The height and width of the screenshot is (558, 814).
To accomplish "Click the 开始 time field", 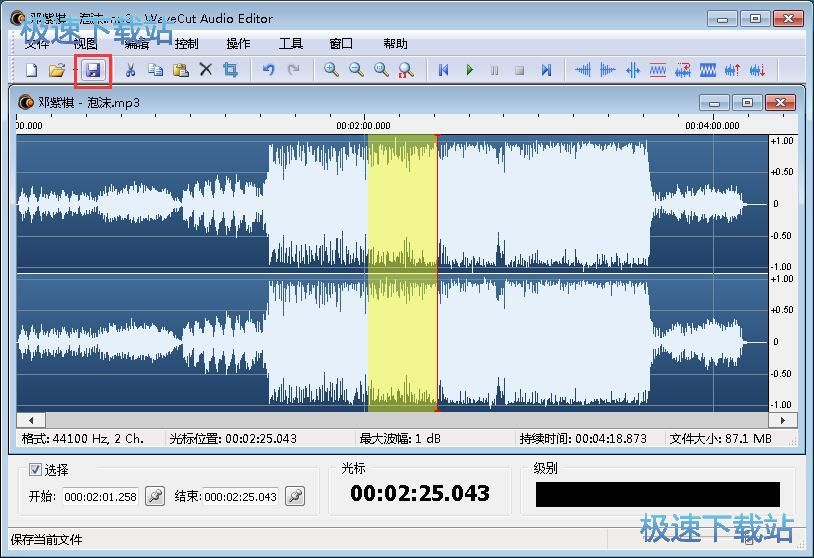I will point(100,497).
